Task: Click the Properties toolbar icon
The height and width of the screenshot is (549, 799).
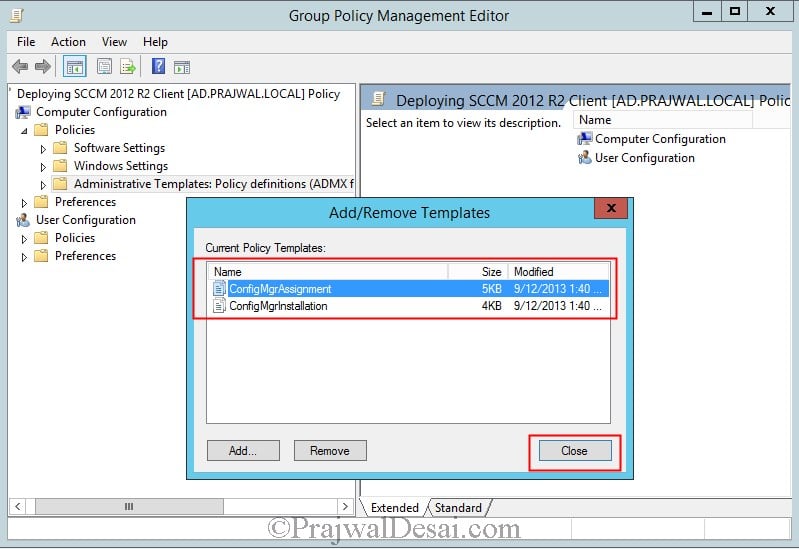Action: click(x=104, y=67)
